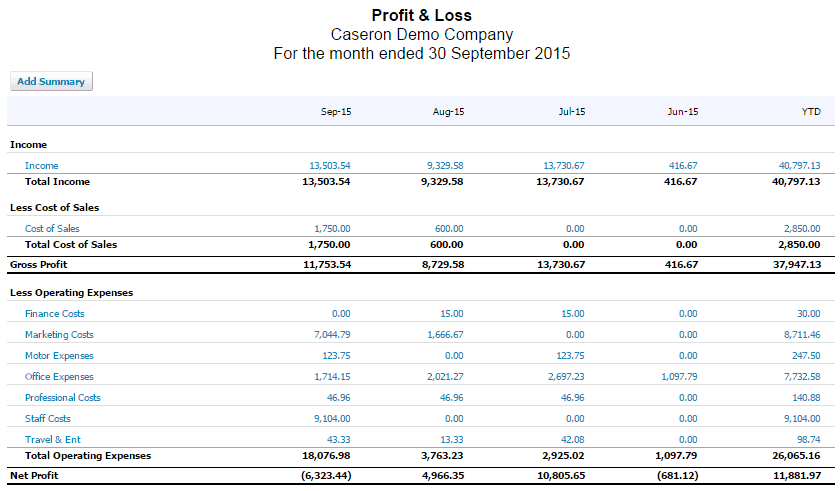Click Aug-15 Cost of Sales value 600.00
The width and height of the screenshot is (840, 491).
coord(449,229)
